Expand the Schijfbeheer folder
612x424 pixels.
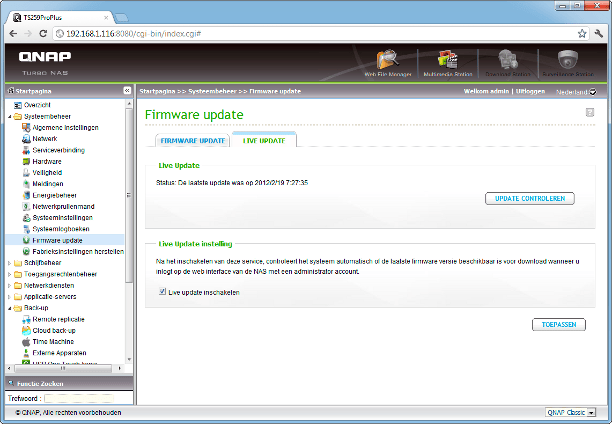[x=10, y=263]
